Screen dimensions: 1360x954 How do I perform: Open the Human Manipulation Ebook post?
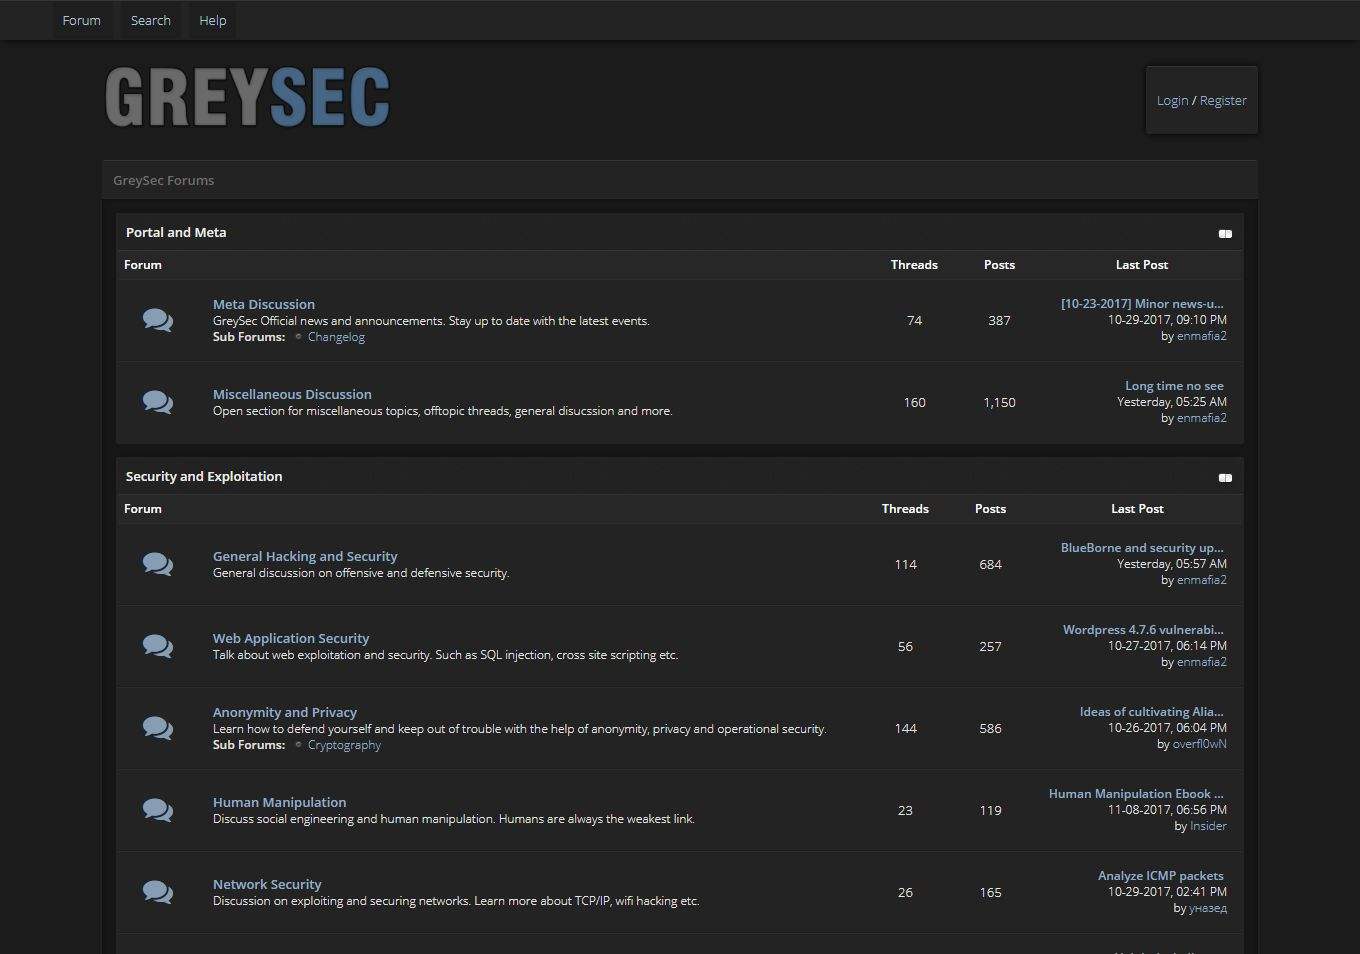click(x=1136, y=793)
